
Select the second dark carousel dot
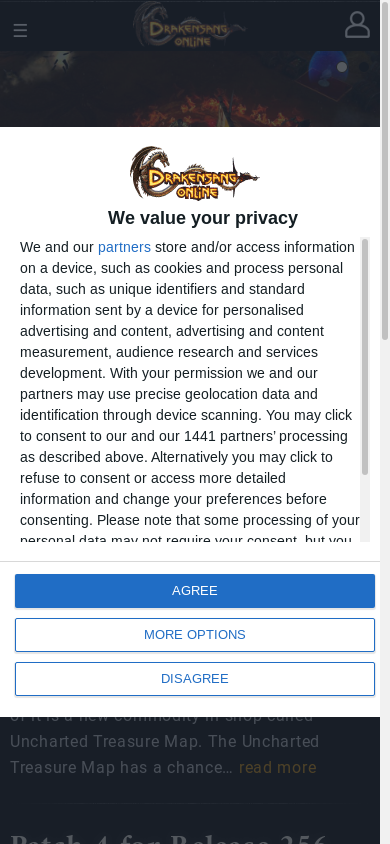pos(364,67)
